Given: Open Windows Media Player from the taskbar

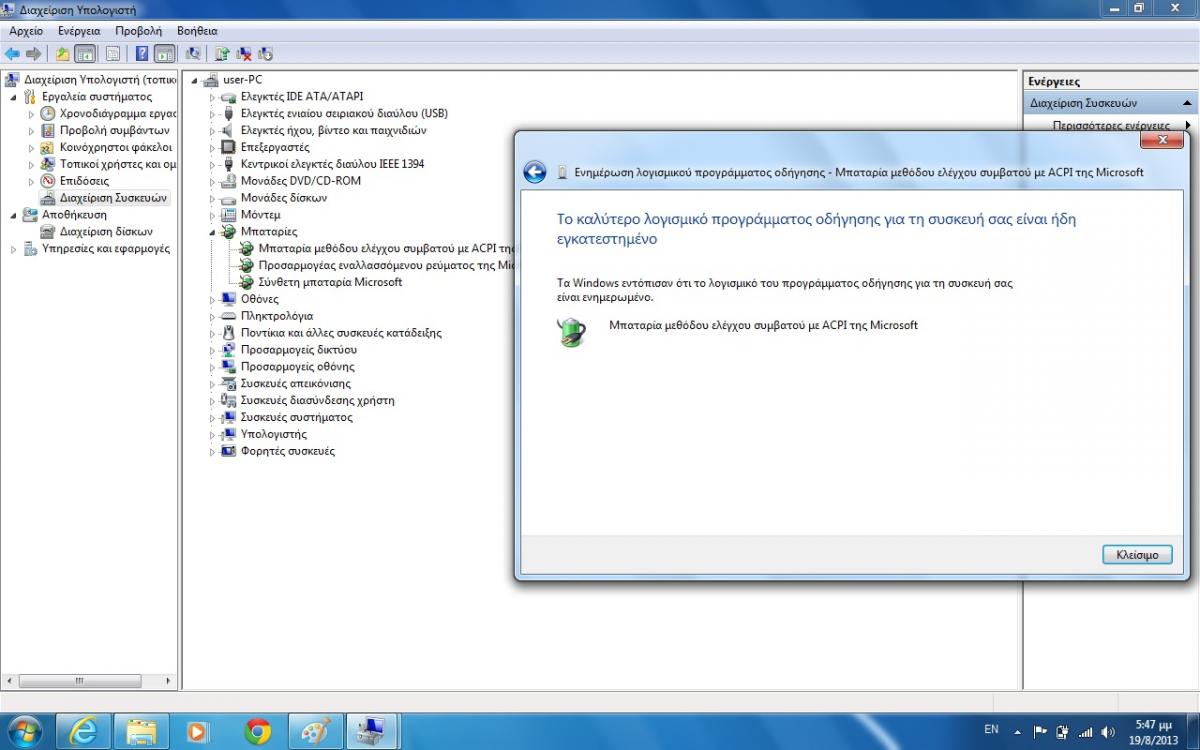Looking at the screenshot, I should click(199, 732).
